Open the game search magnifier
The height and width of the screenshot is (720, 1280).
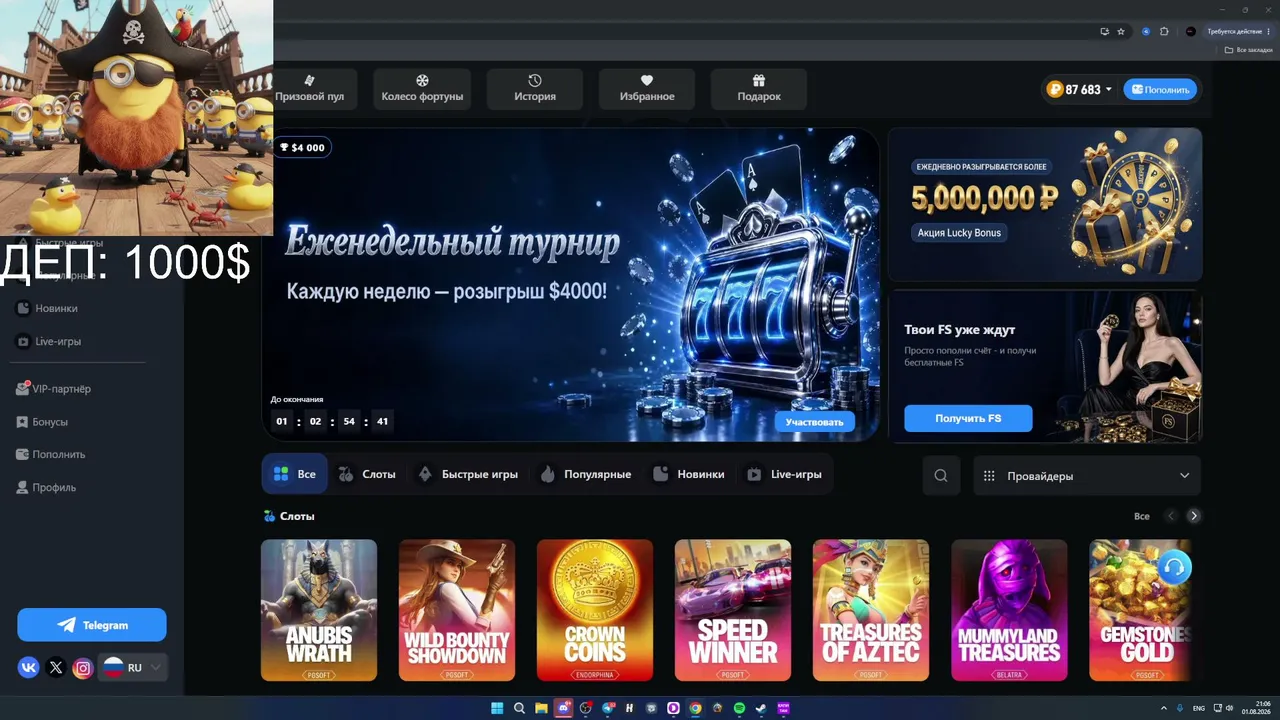[941, 476]
